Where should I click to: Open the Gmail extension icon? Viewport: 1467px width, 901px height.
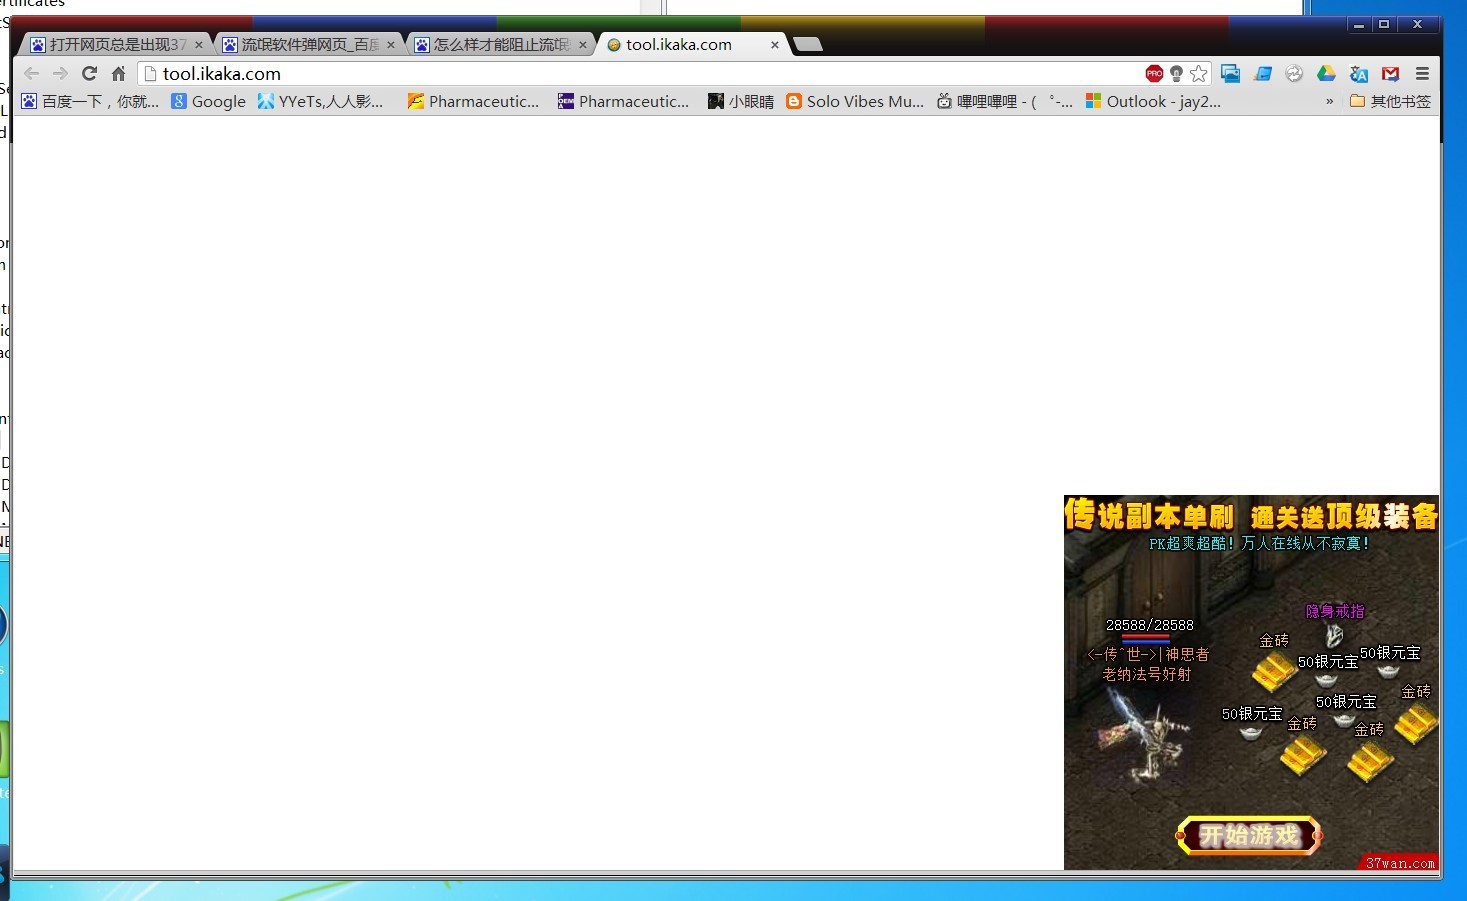[1390, 73]
